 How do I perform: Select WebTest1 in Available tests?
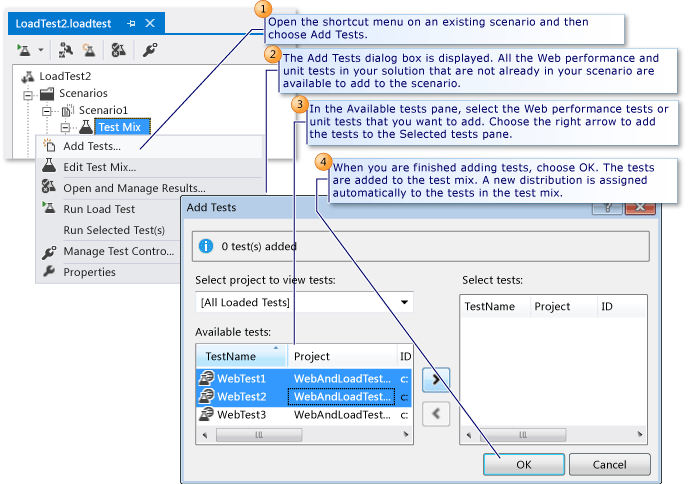tap(304, 379)
